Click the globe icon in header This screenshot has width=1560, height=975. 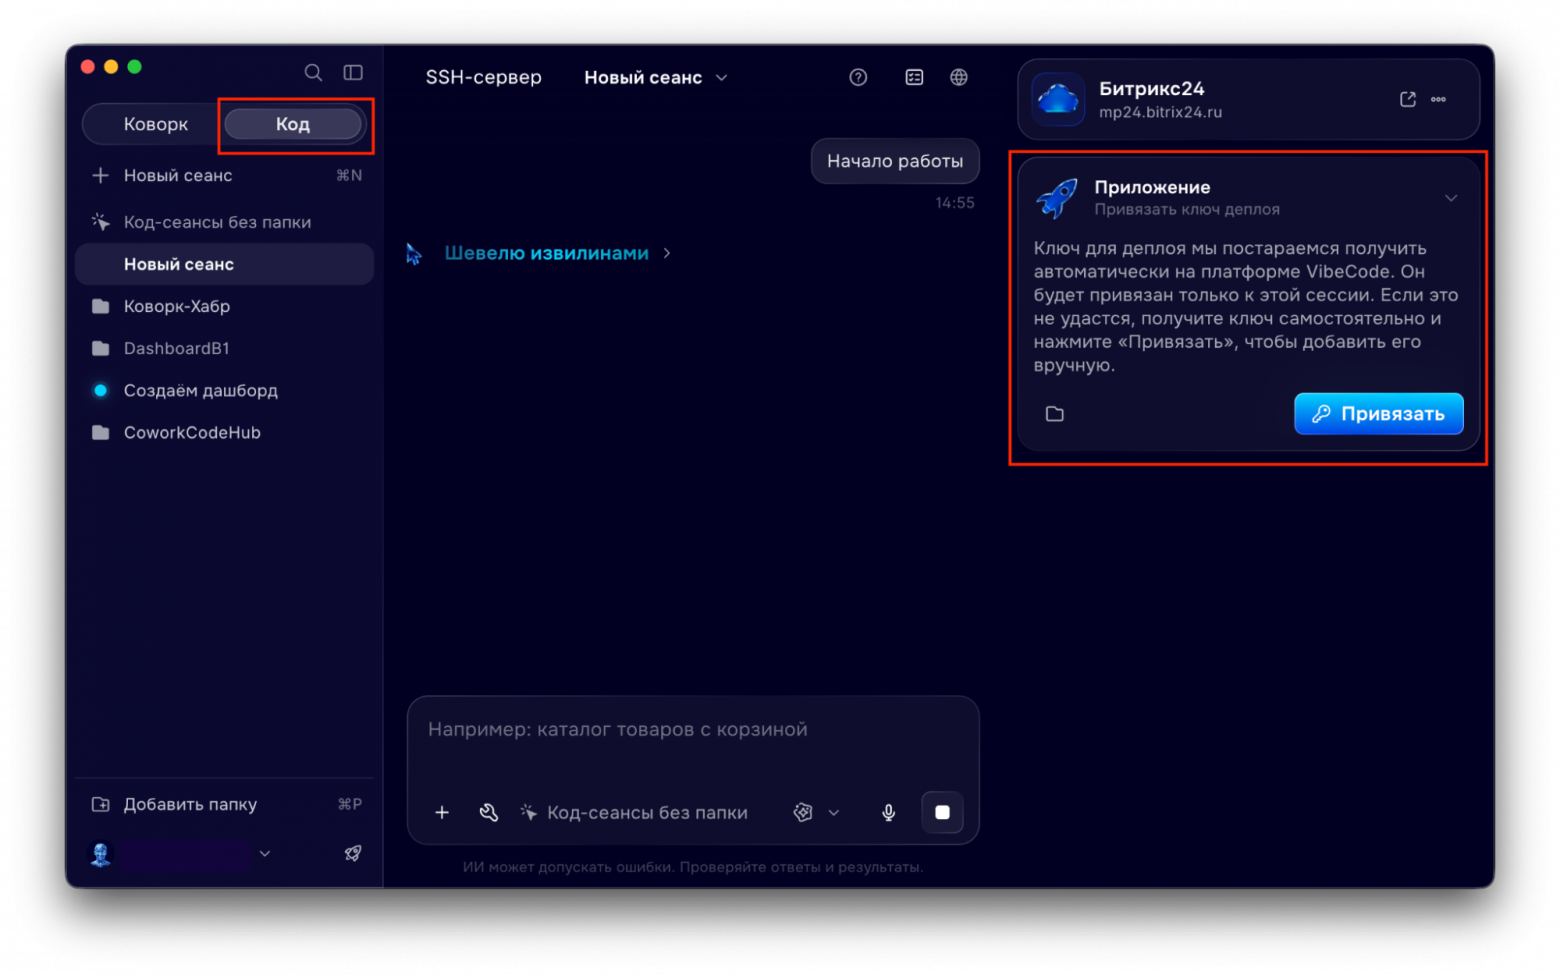pos(959,77)
